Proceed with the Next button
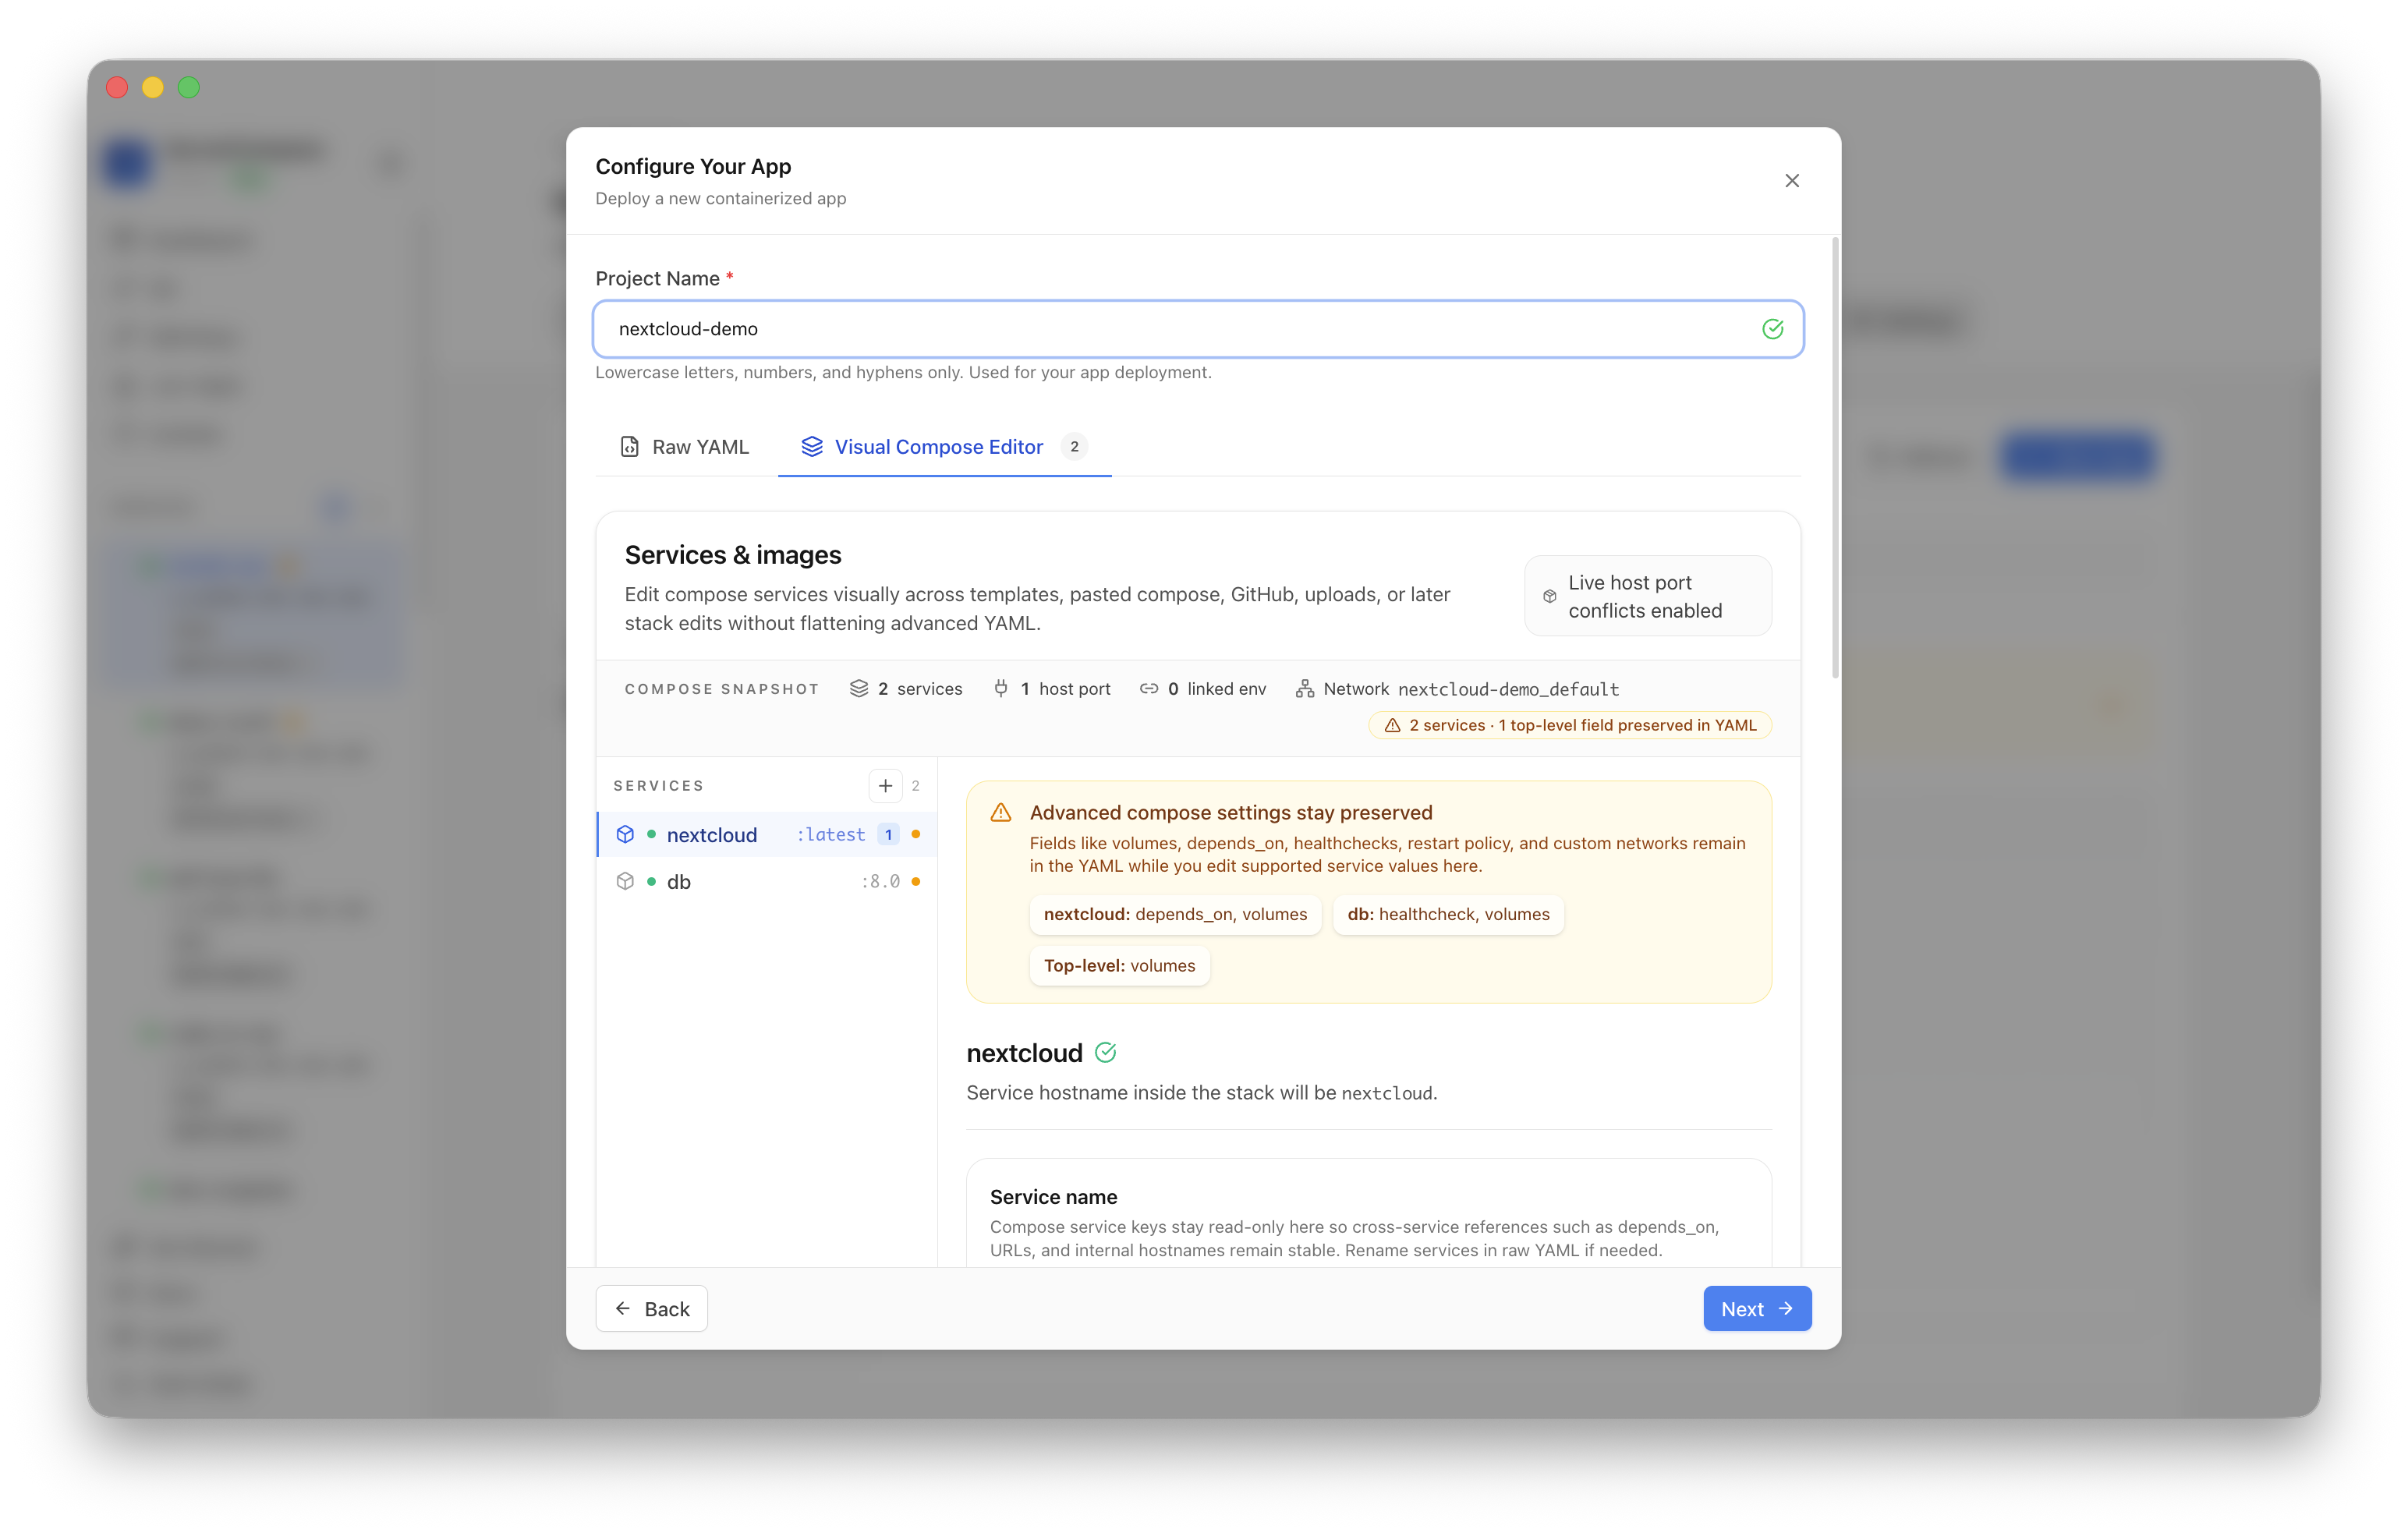Screen dimensions: 2408x1533 pyautogui.click(x=1757, y=1309)
